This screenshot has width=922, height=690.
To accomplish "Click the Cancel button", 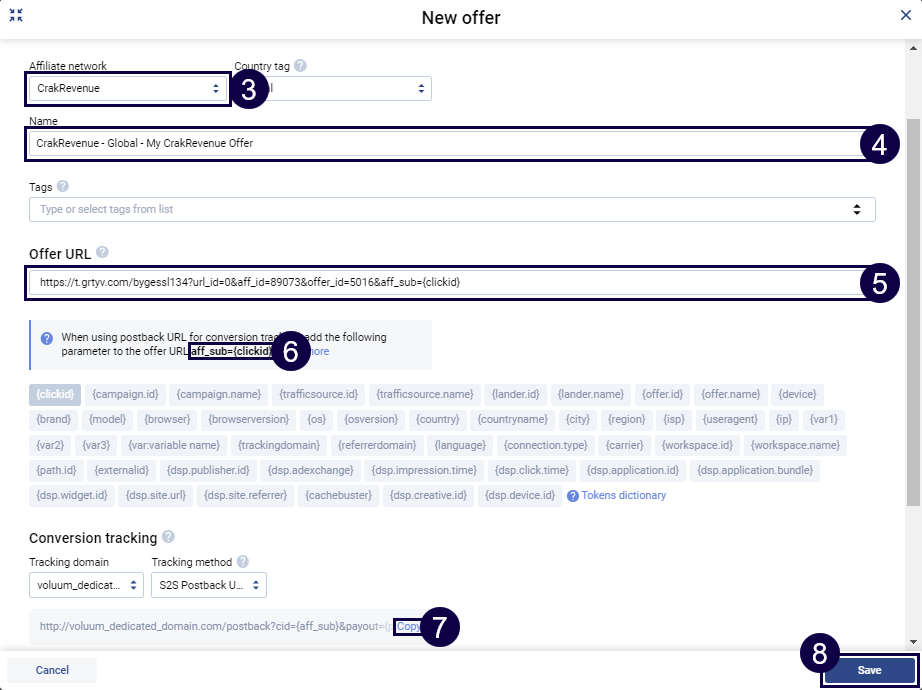I will coord(52,670).
